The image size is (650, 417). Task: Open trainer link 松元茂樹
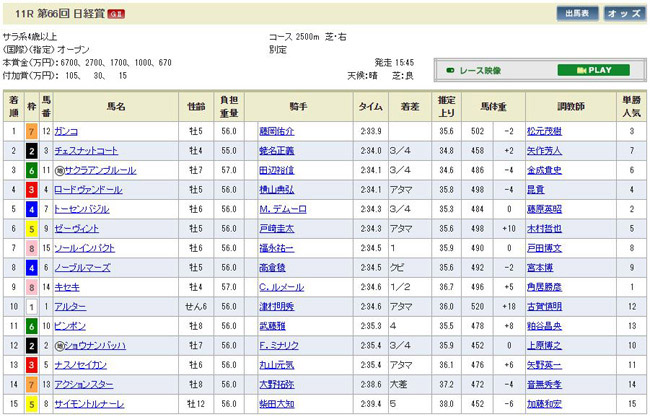543,132
